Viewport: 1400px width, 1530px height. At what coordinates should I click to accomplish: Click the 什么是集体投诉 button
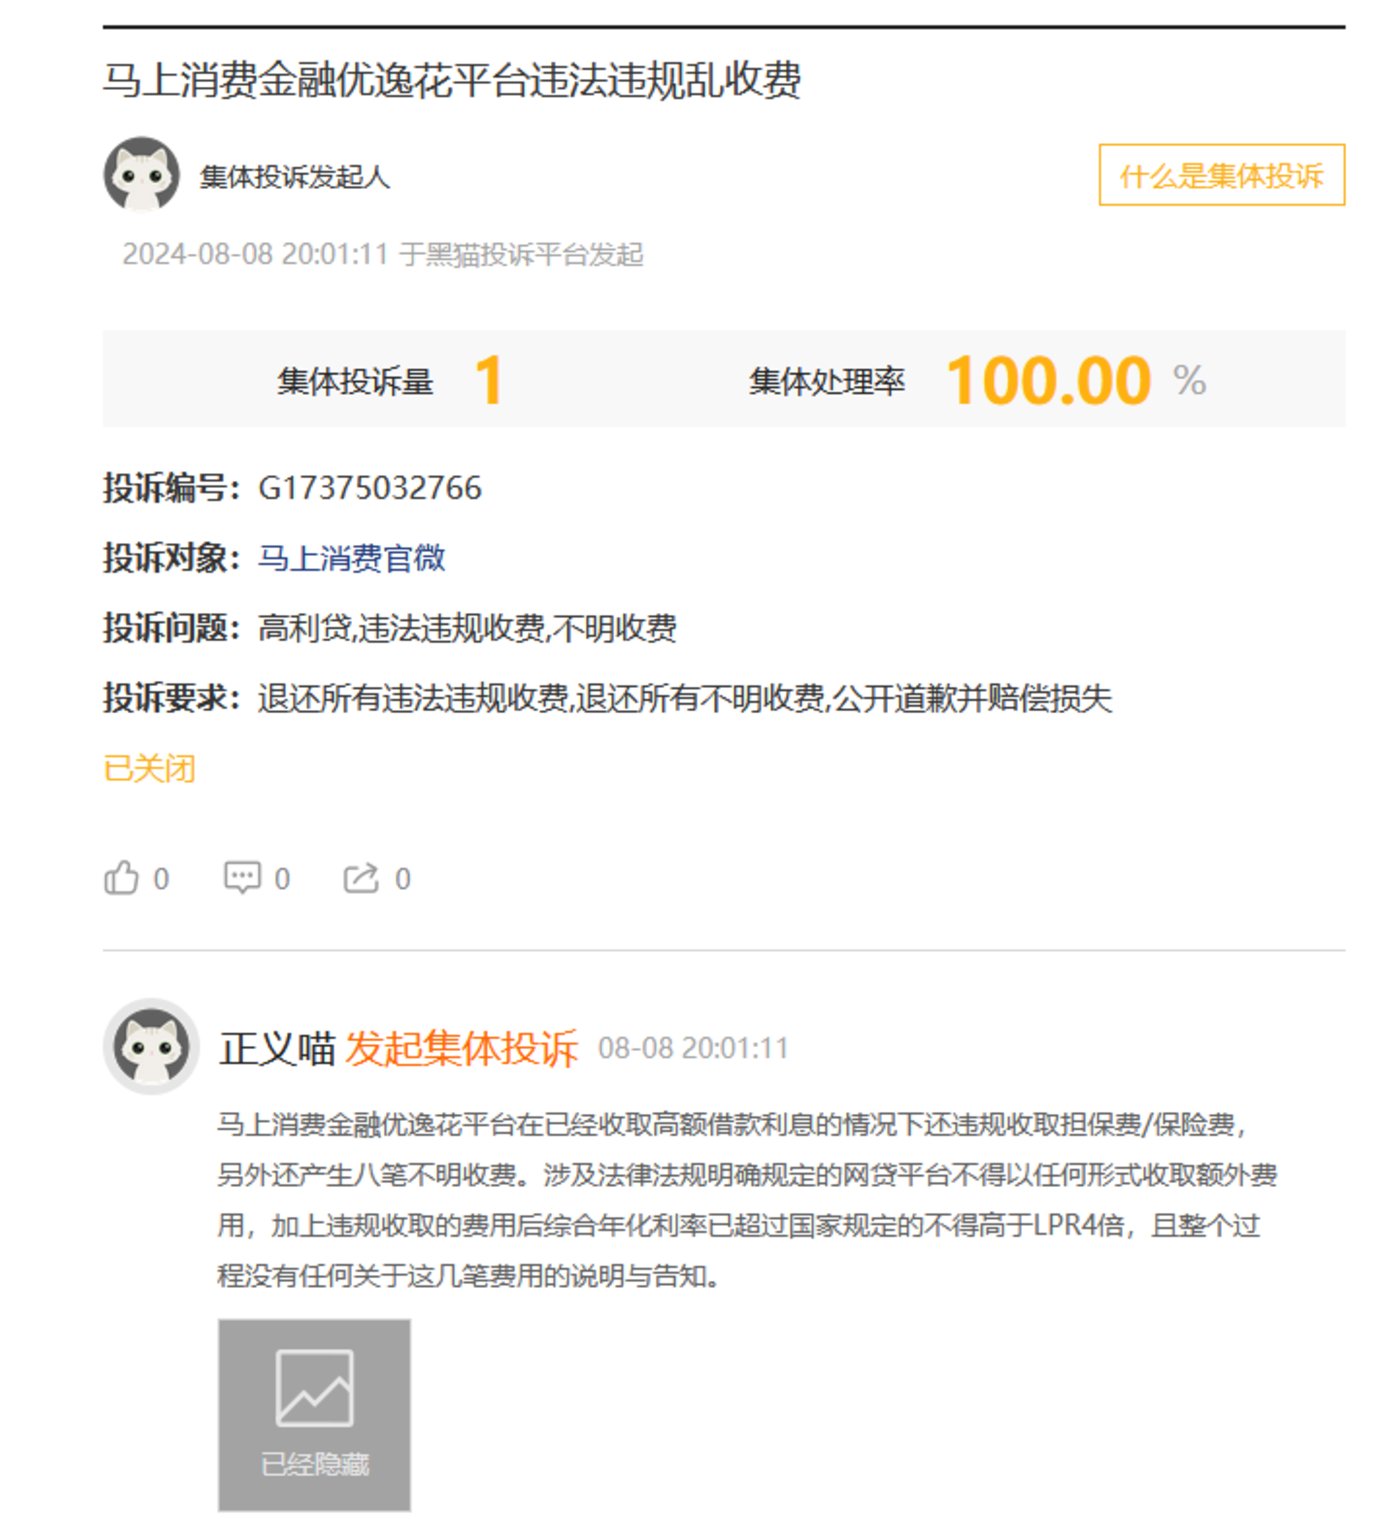[1222, 175]
